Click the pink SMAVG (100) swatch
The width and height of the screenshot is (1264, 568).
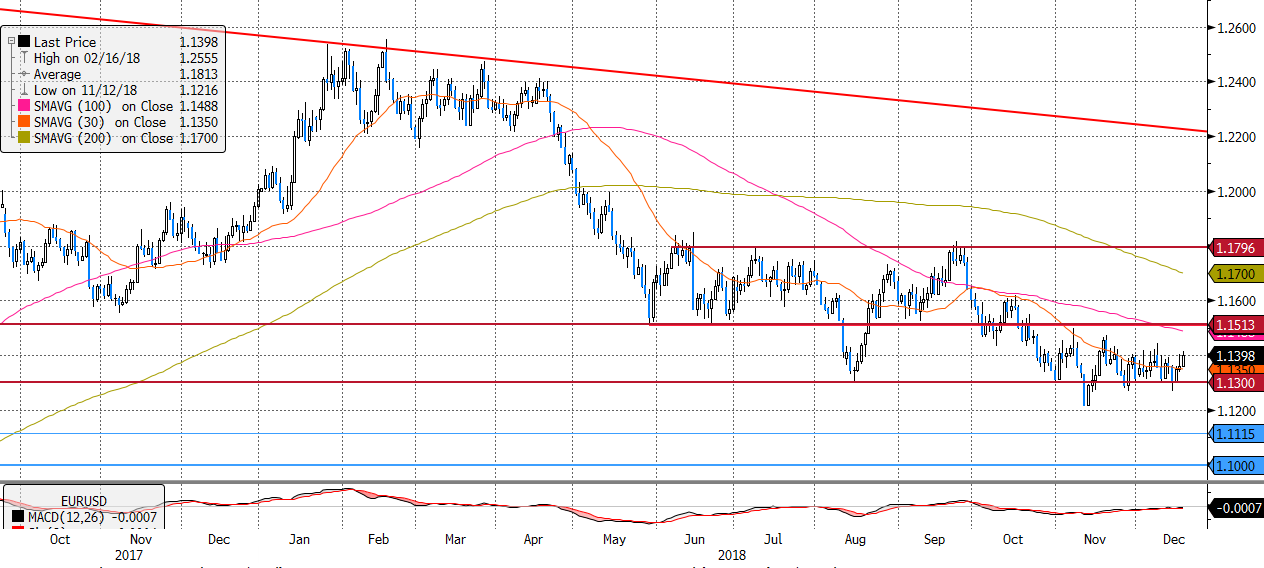pyautogui.click(x=24, y=106)
